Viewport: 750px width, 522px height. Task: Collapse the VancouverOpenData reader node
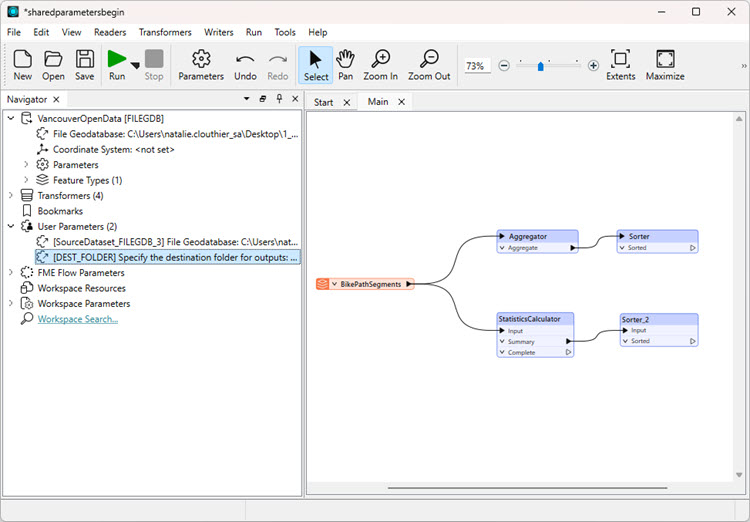tap(11, 118)
